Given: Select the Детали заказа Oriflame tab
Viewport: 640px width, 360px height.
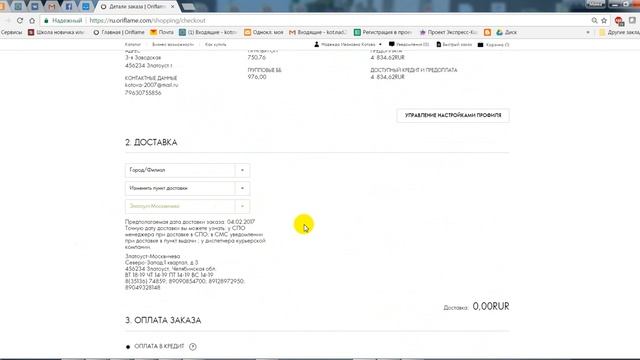Looking at the screenshot, I should coord(137,7).
